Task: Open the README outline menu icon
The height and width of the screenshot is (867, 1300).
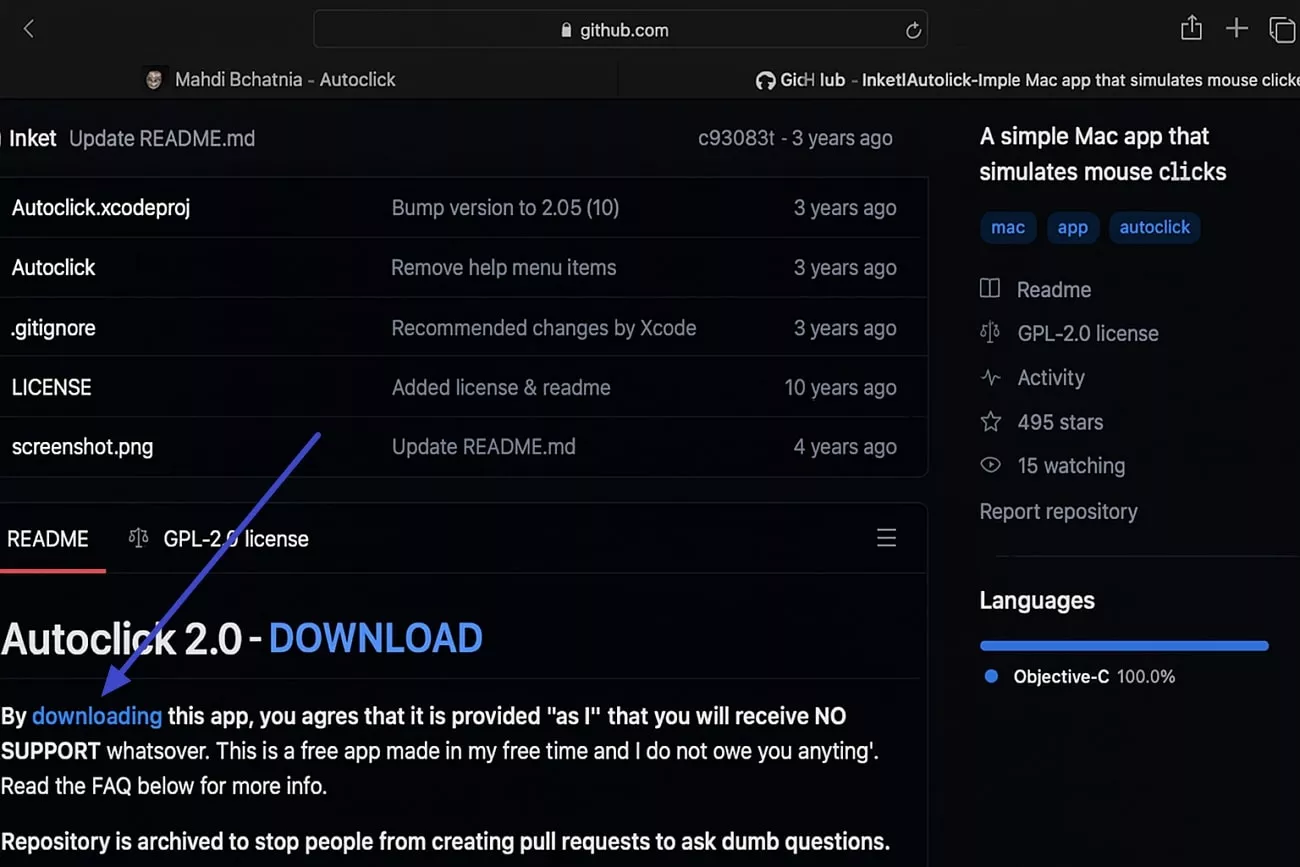Action: click(886, 538)
